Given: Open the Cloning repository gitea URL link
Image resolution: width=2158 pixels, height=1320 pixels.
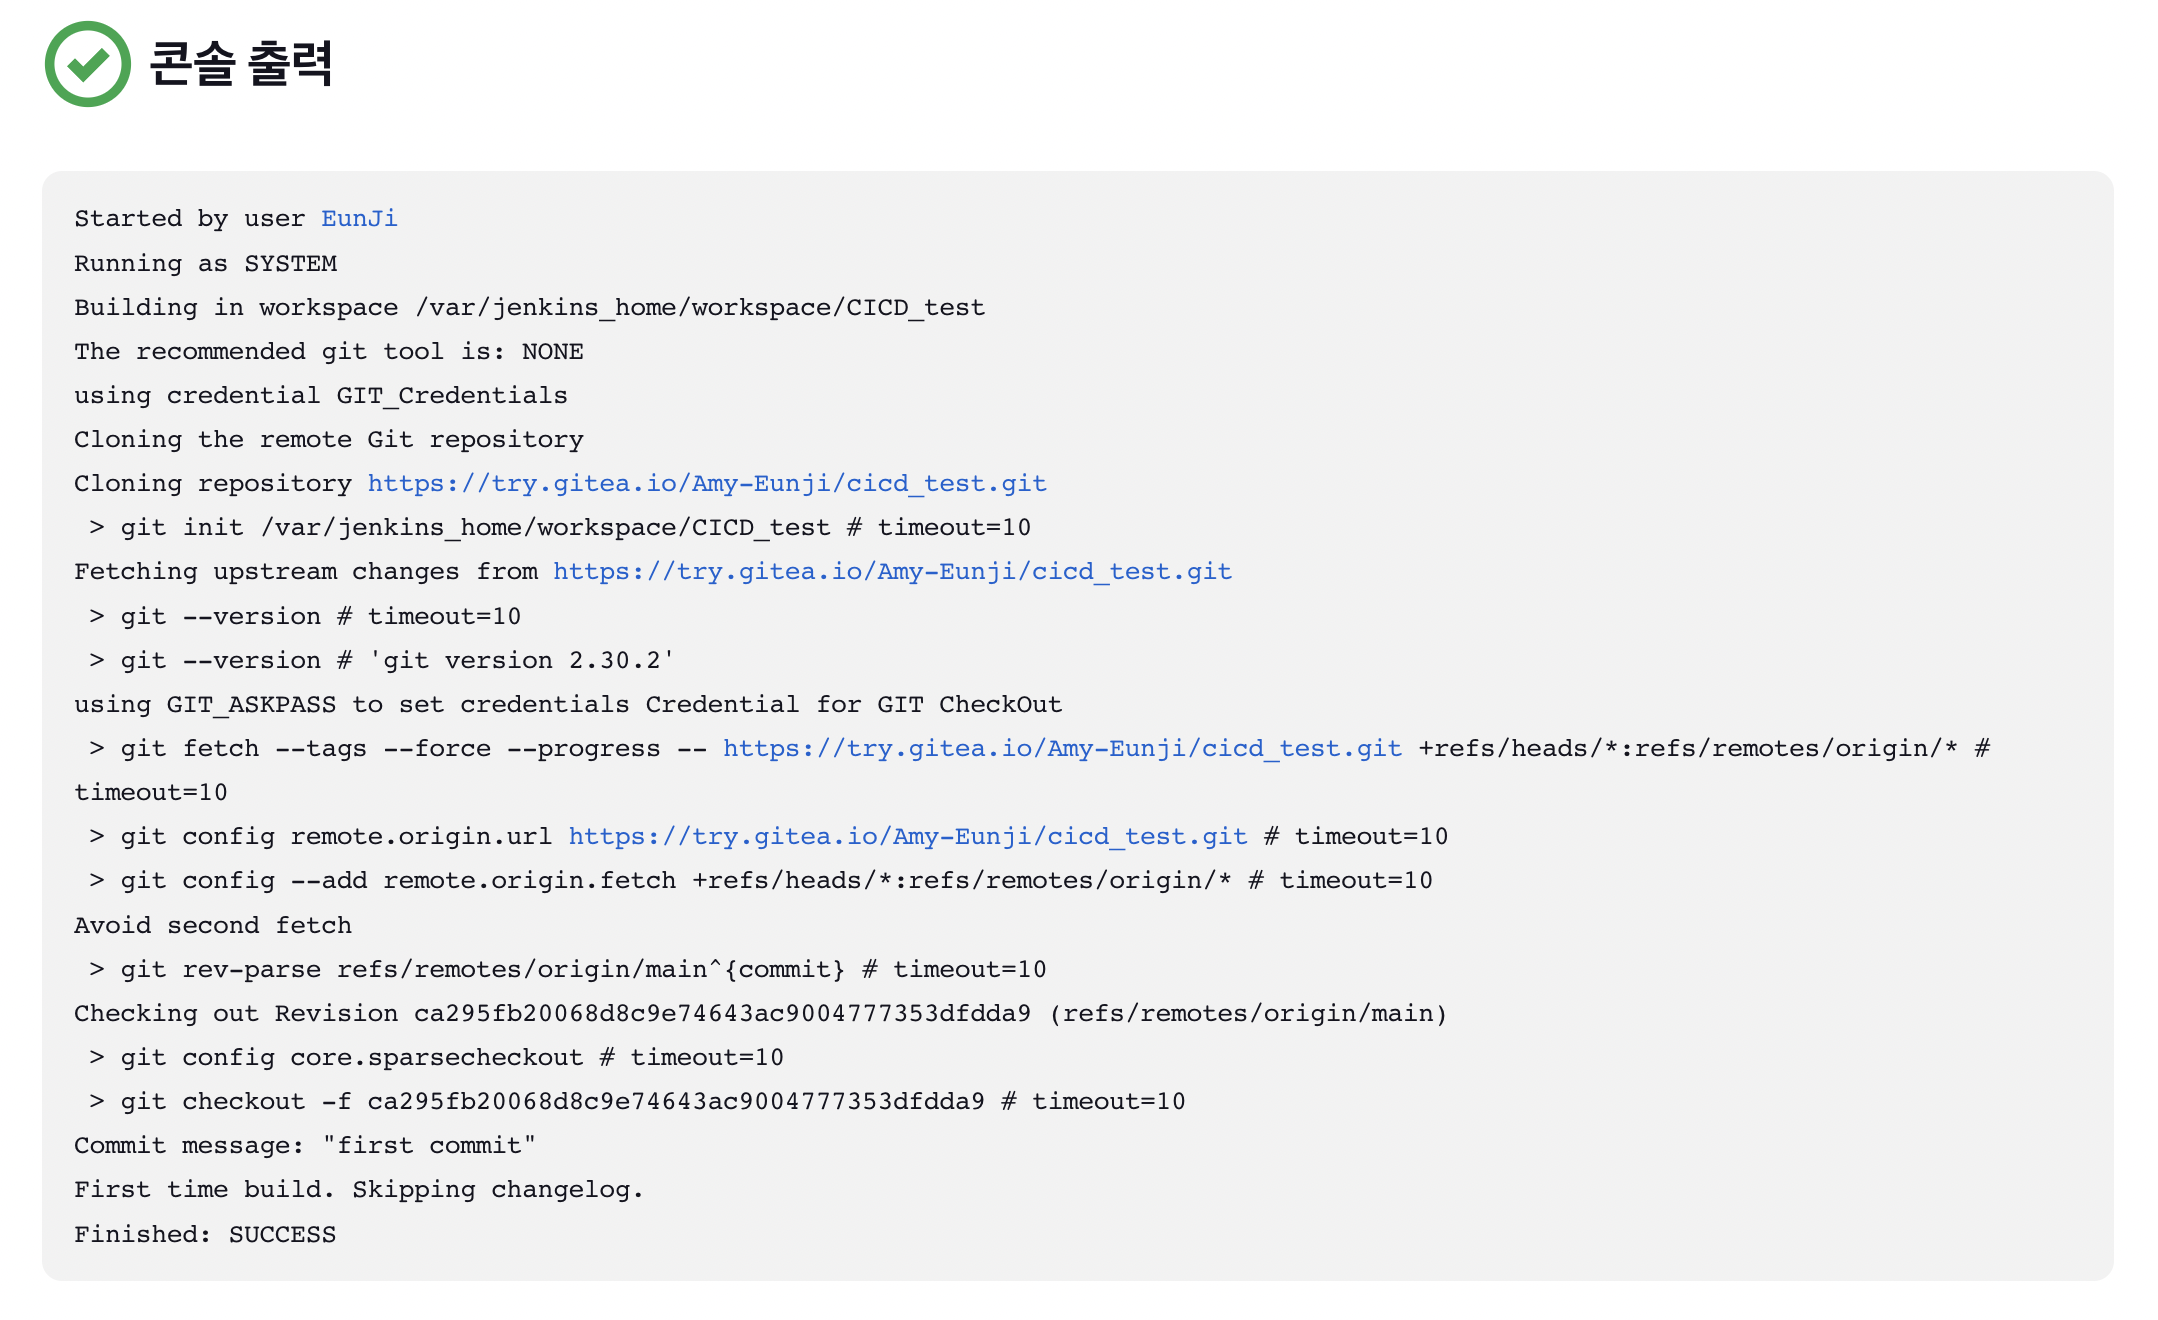Looking at the screenshot, I should click(706, 484).
